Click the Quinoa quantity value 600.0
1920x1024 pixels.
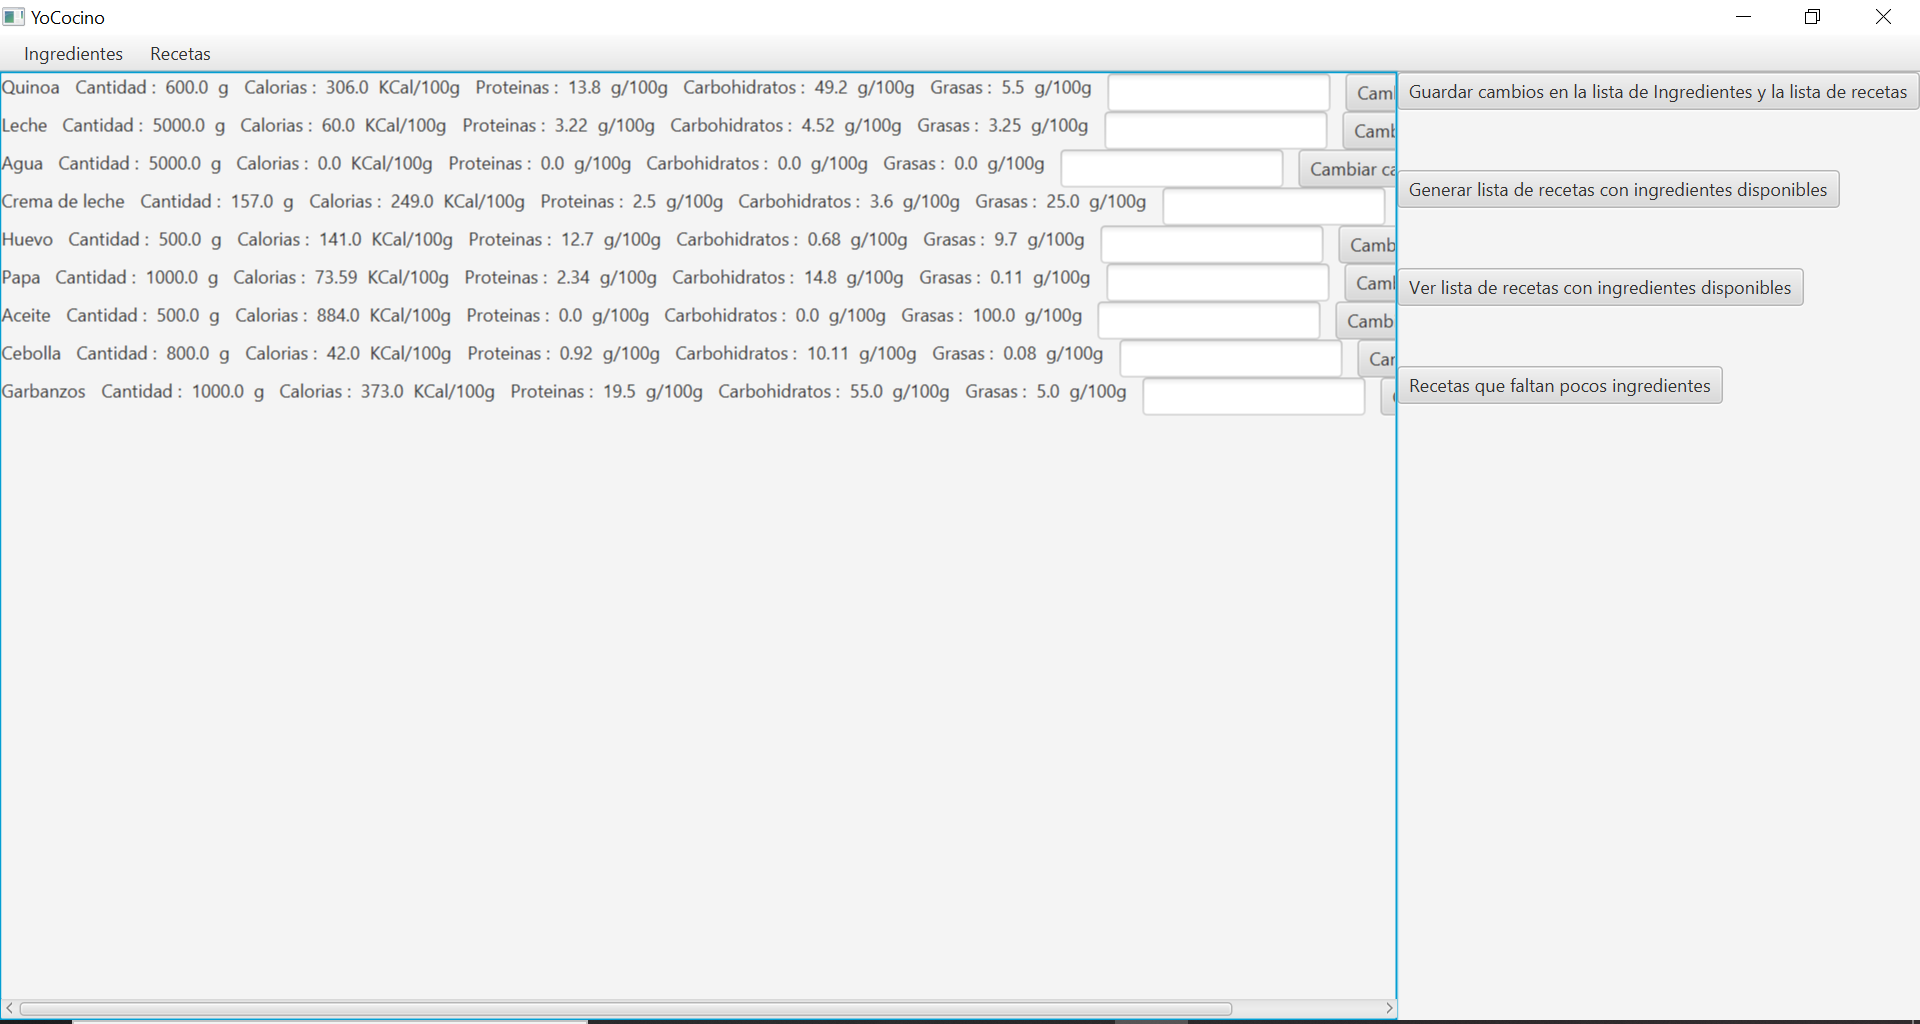187,88
